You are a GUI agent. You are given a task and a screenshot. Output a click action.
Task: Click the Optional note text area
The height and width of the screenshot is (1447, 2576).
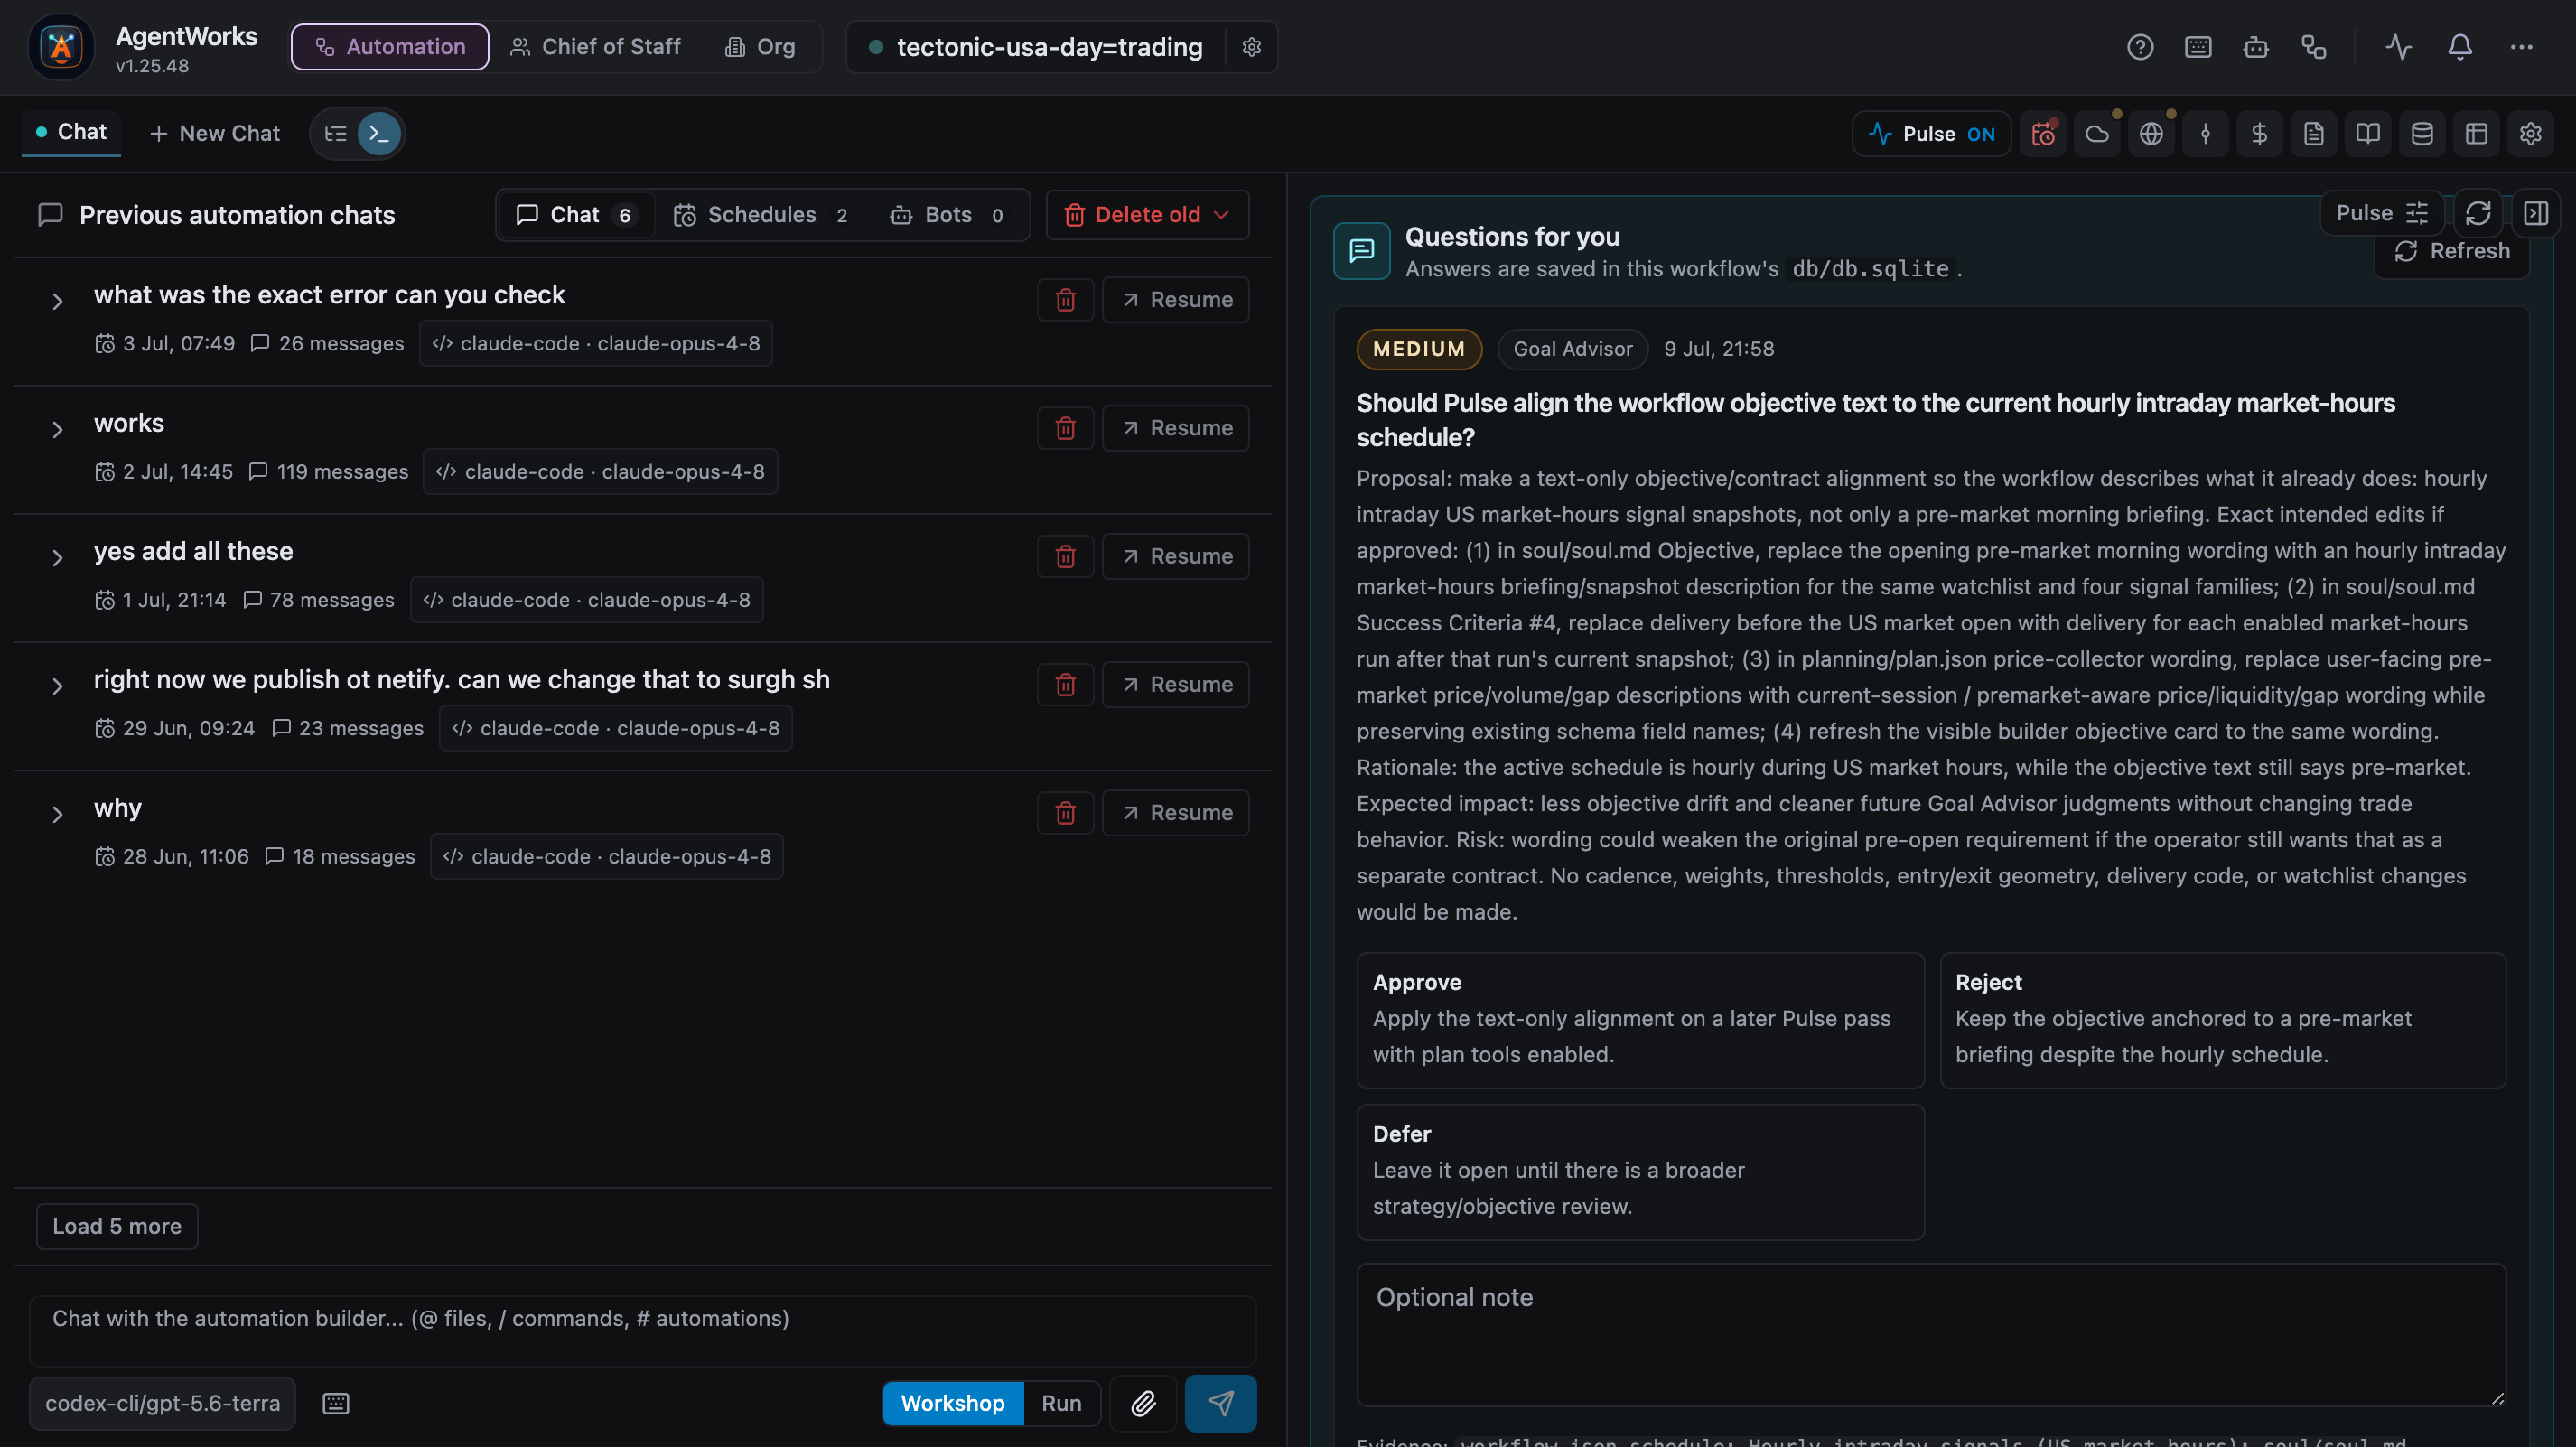(x=1931, y=1335)
